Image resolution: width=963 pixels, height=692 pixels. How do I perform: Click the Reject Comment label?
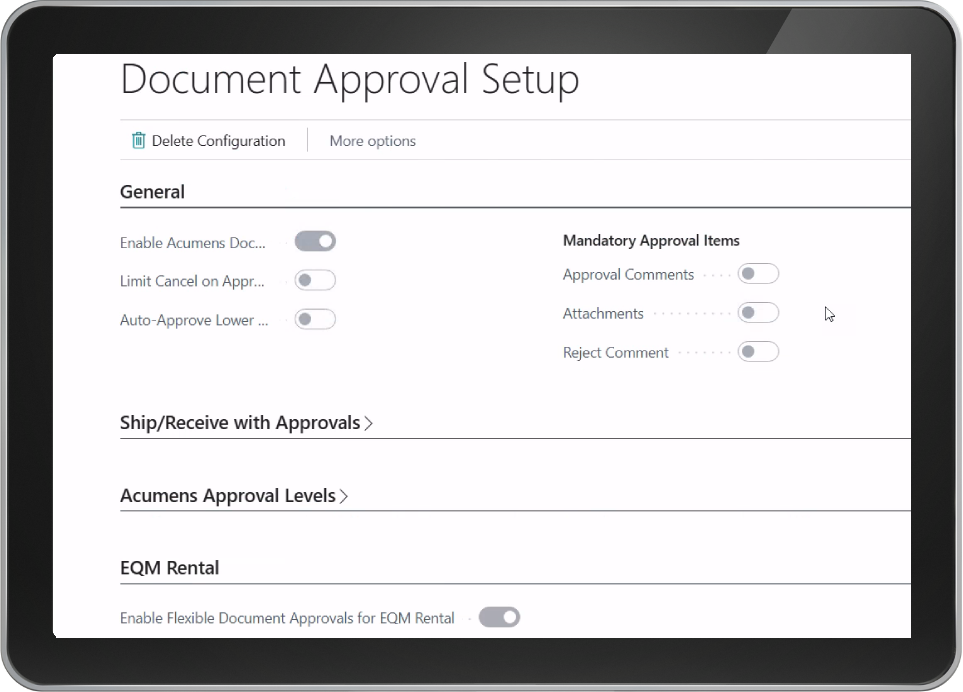pyautogui.click(x=615, y=352)
